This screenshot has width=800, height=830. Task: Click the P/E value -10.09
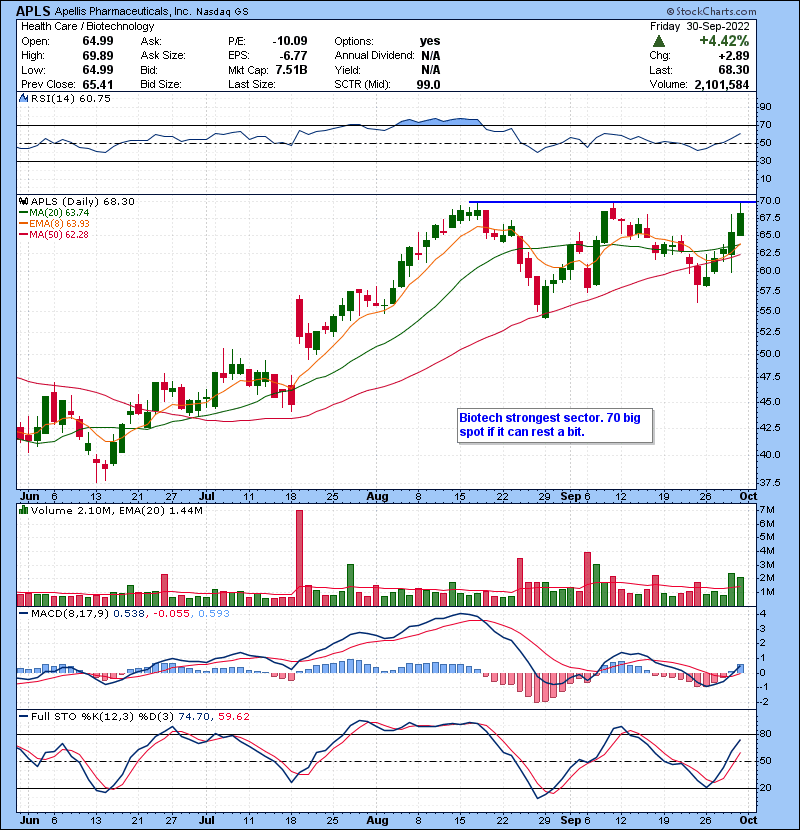click(290, 41)
